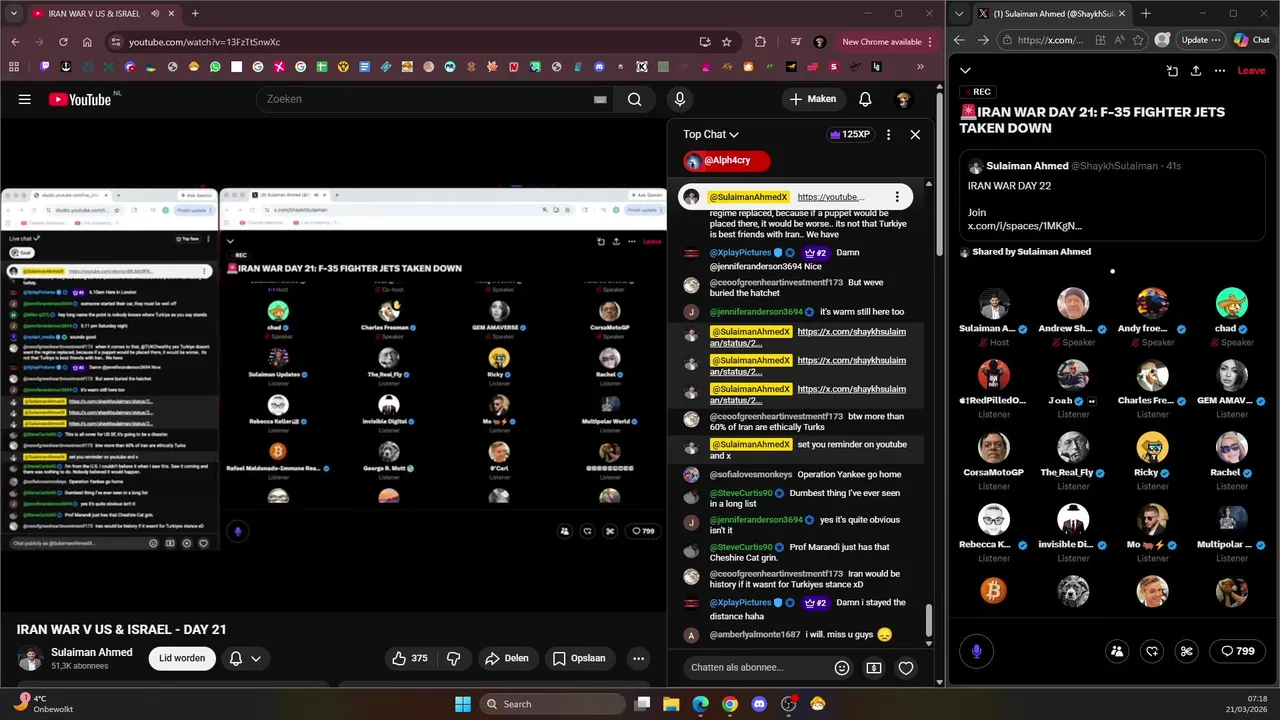Unmute microphone in X Space

pyautogui.click(x=977, y=651)
